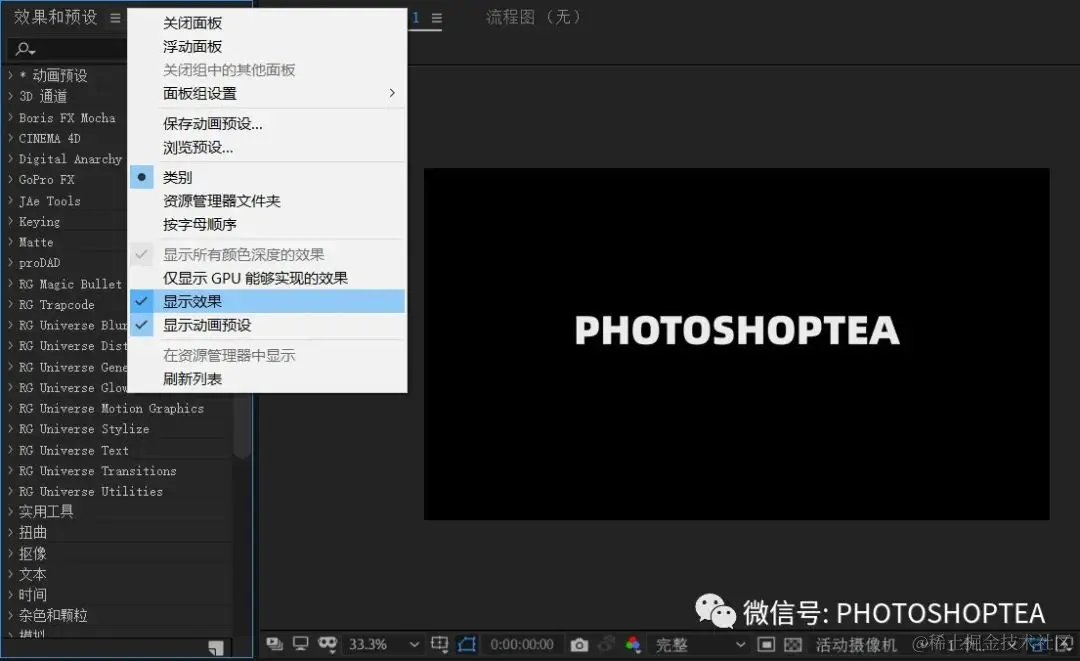This screenshot has width=1080, height=661.
Task: Select the 杂色和颗粒 category row
Action: 118,616
